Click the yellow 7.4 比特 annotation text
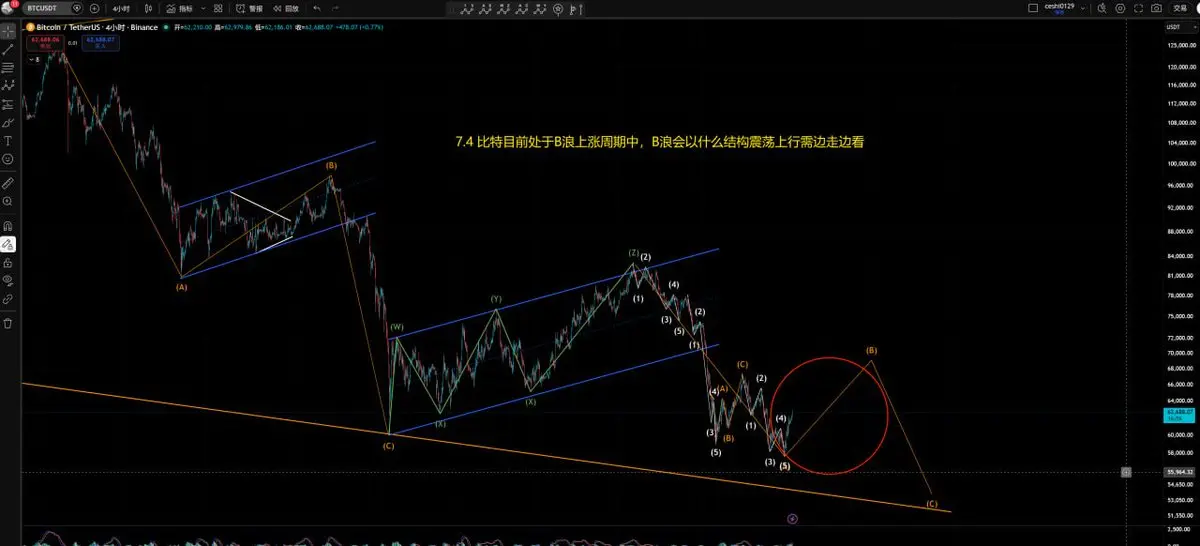 658,142
